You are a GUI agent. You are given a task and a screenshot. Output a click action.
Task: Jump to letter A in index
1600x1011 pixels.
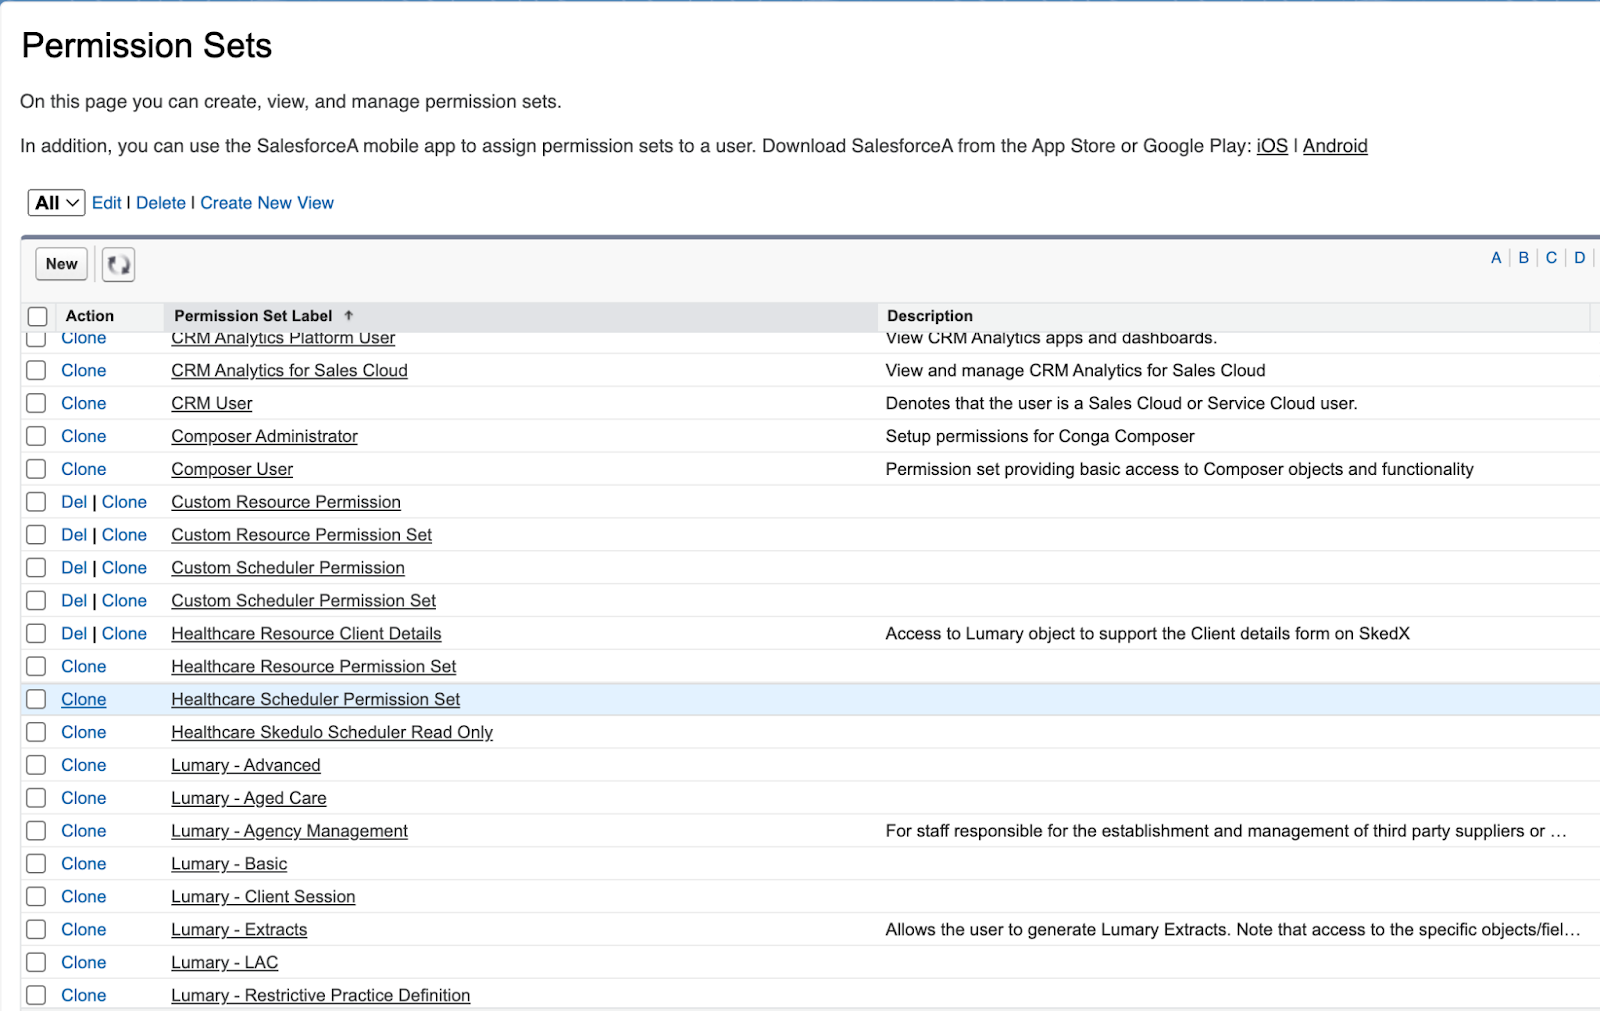pos(1496,258)
